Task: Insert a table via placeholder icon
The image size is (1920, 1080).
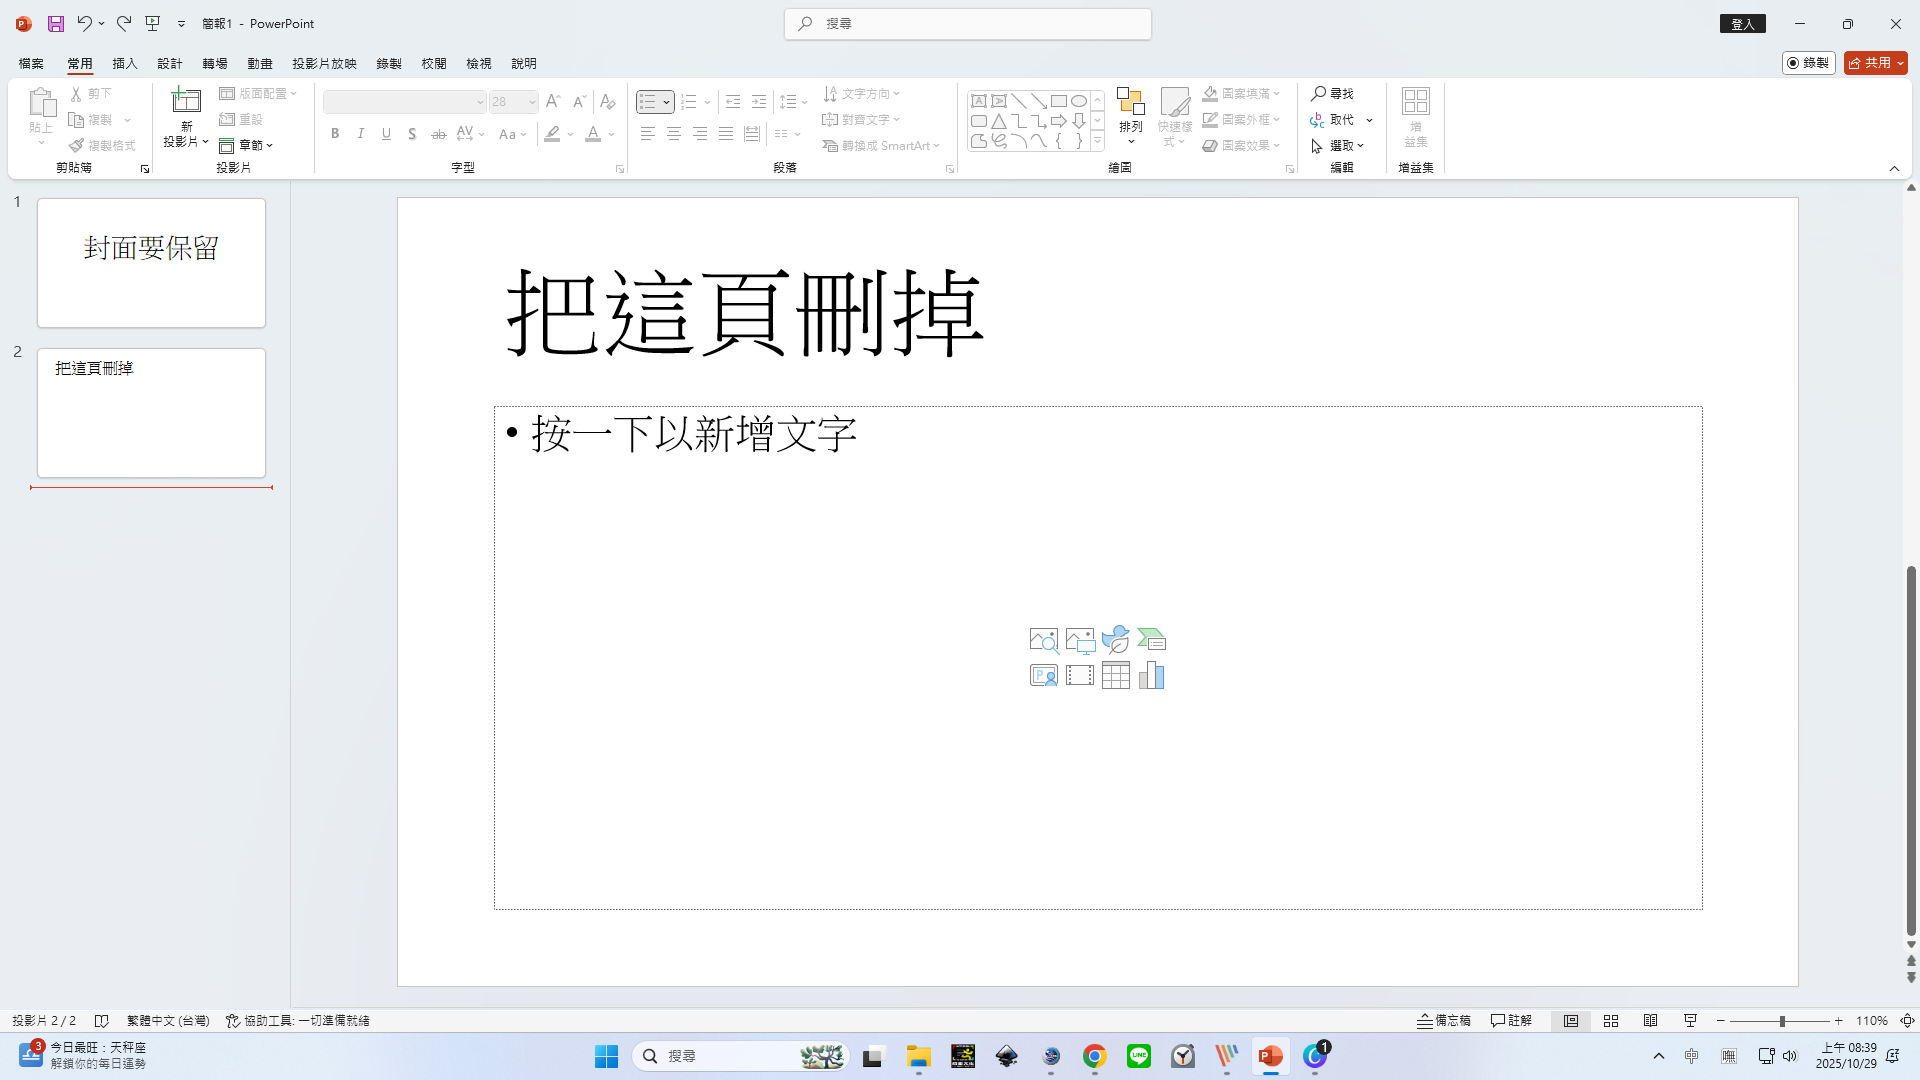Action: pyautogui.click(x=1115, y=676)
